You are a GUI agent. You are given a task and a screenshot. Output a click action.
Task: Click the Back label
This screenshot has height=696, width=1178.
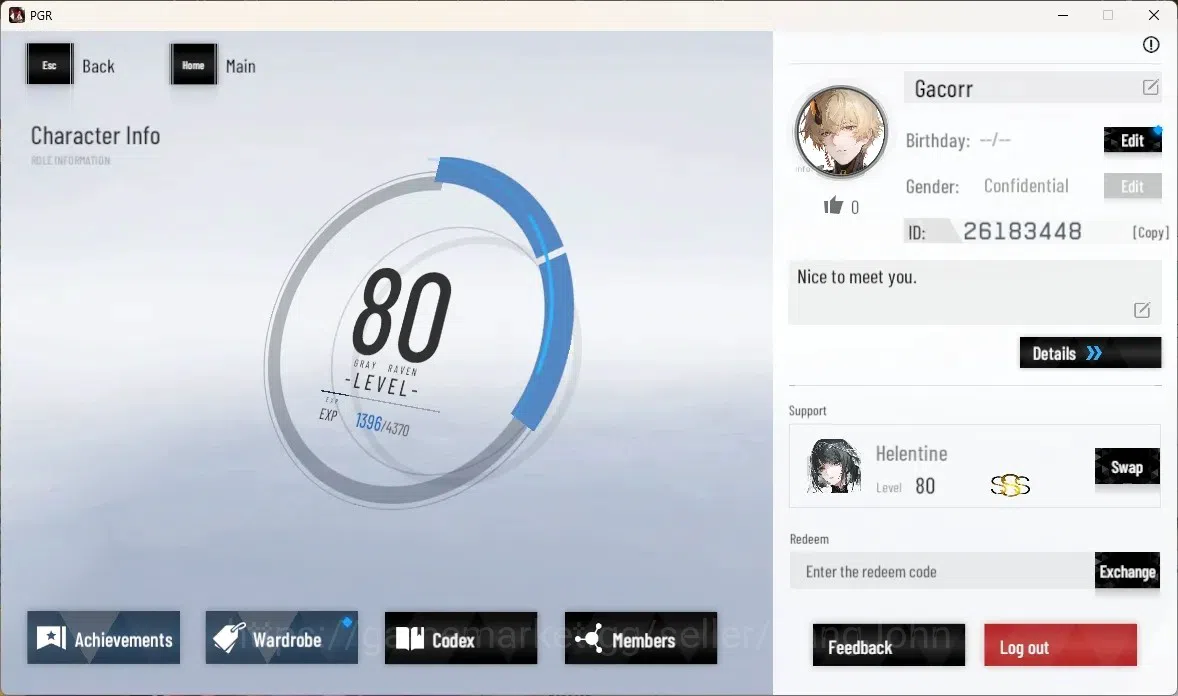click(x=98, y=66)
